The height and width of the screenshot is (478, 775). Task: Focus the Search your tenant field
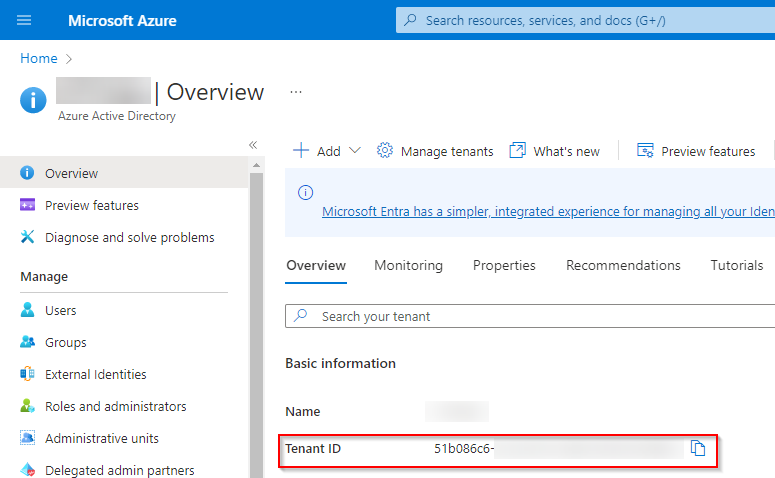(530, 316)
